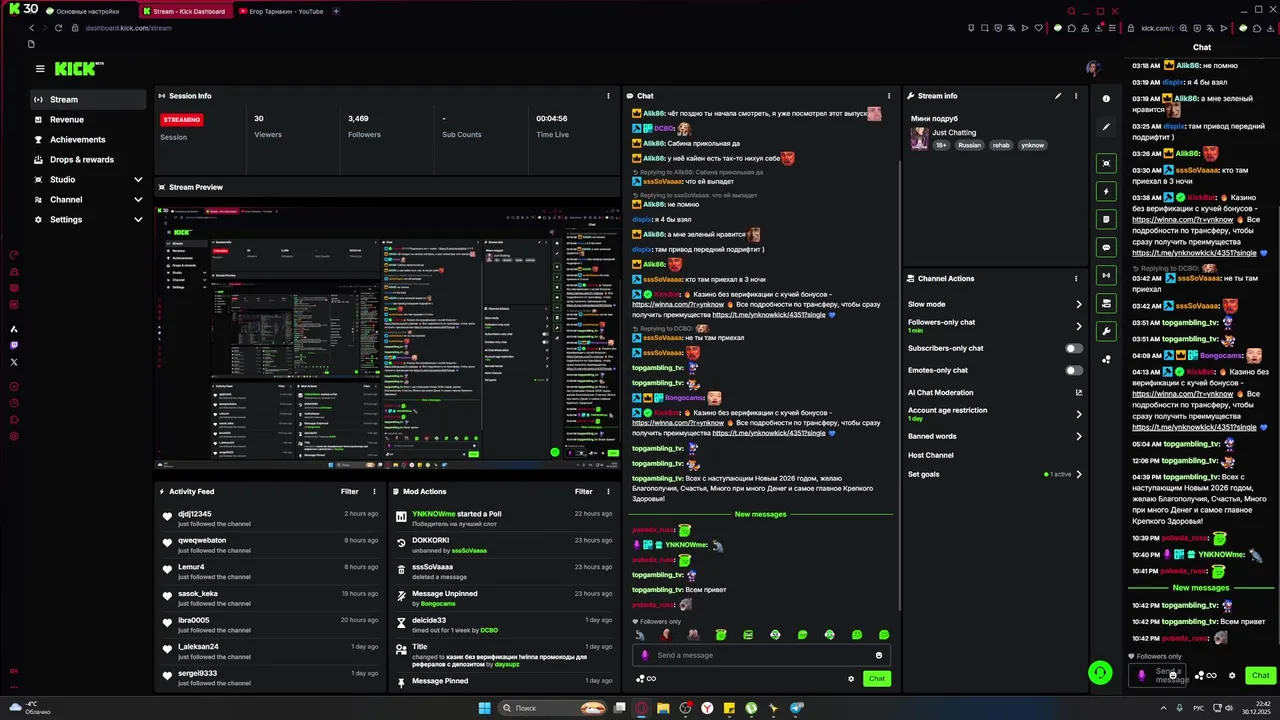
Task: Click the Just Chatting category label
Action: (x=953, y=132)
